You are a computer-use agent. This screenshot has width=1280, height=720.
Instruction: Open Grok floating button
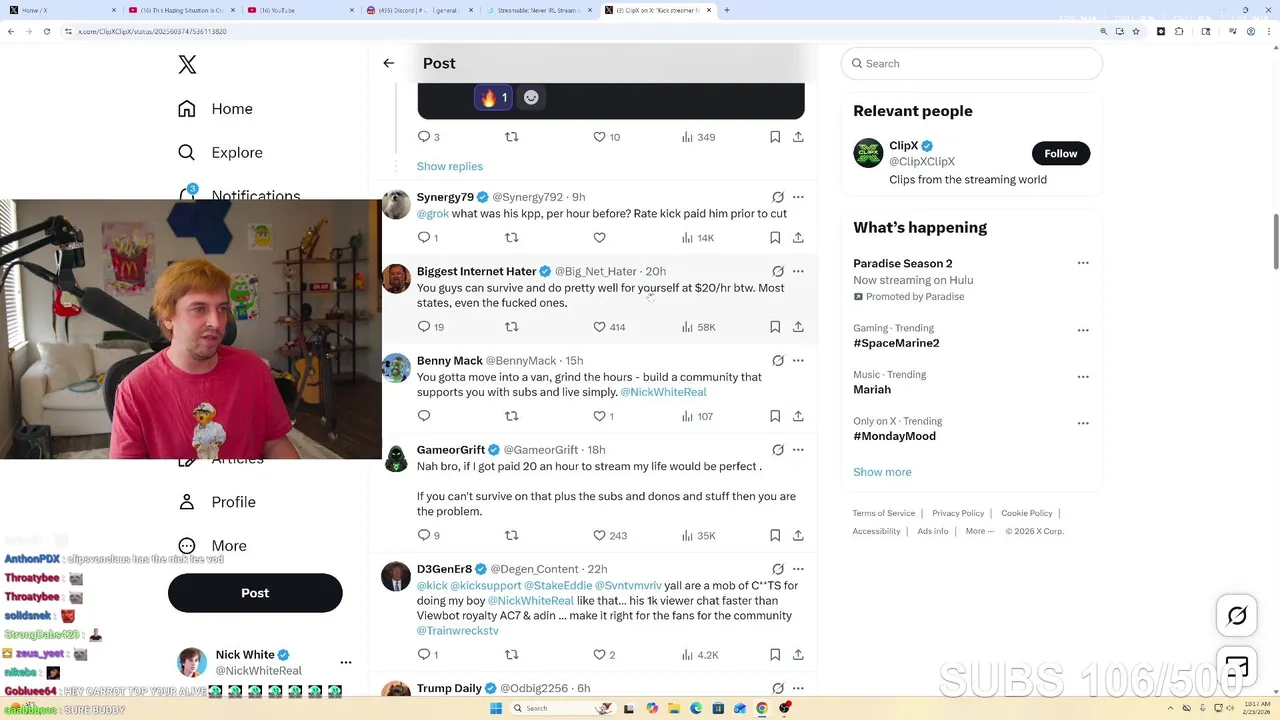pyautogui.click(x=1237, y=616)
